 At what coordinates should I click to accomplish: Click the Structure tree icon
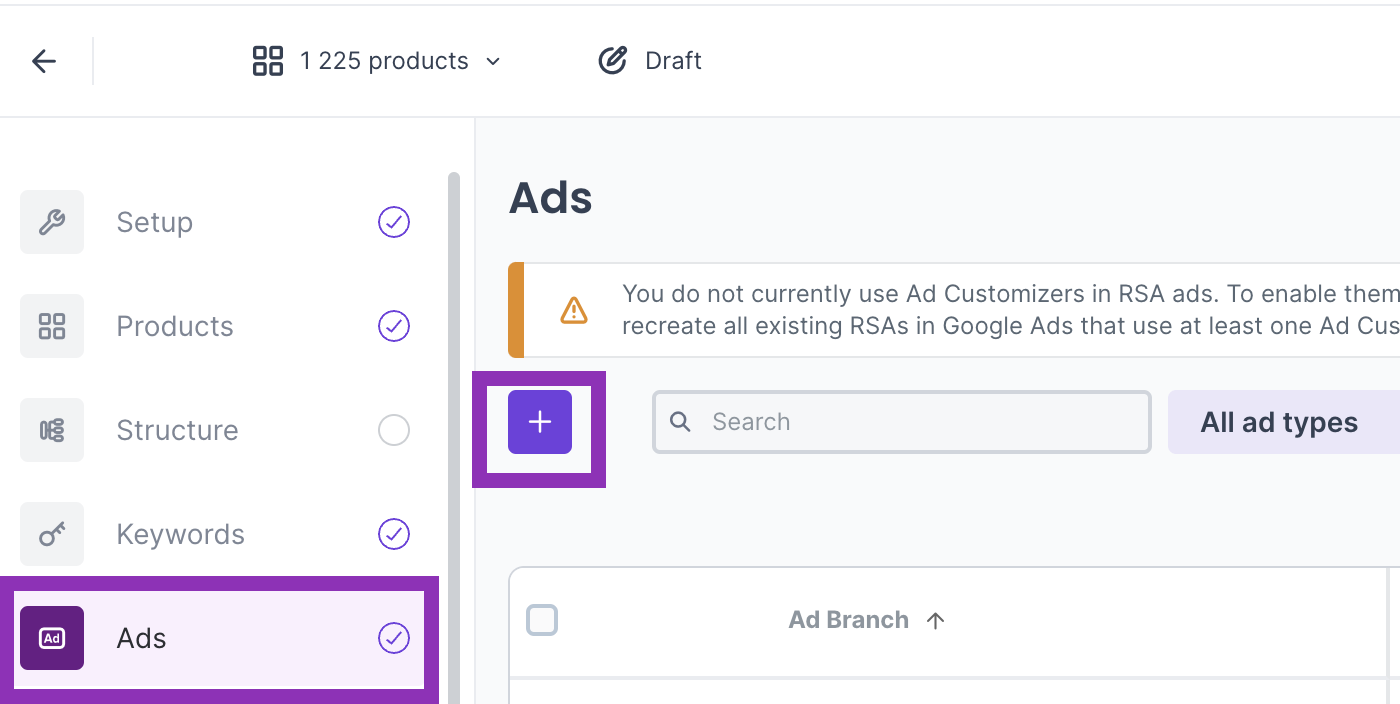click(52, 430)
